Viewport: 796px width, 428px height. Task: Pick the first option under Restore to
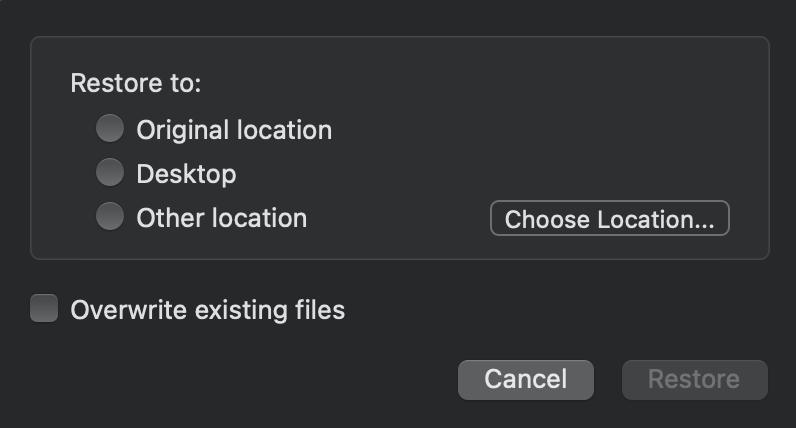pos(110,129)
